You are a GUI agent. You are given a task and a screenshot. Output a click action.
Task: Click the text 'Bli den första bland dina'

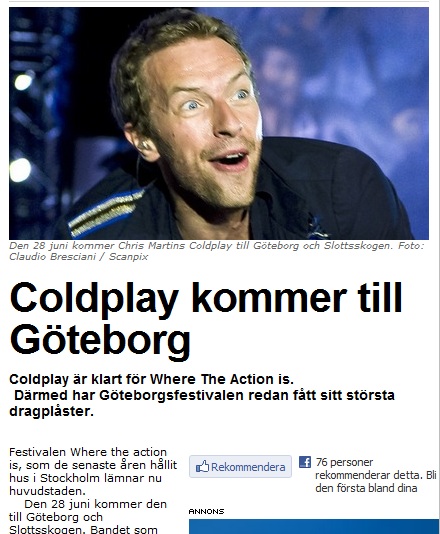tap(376, 482)
